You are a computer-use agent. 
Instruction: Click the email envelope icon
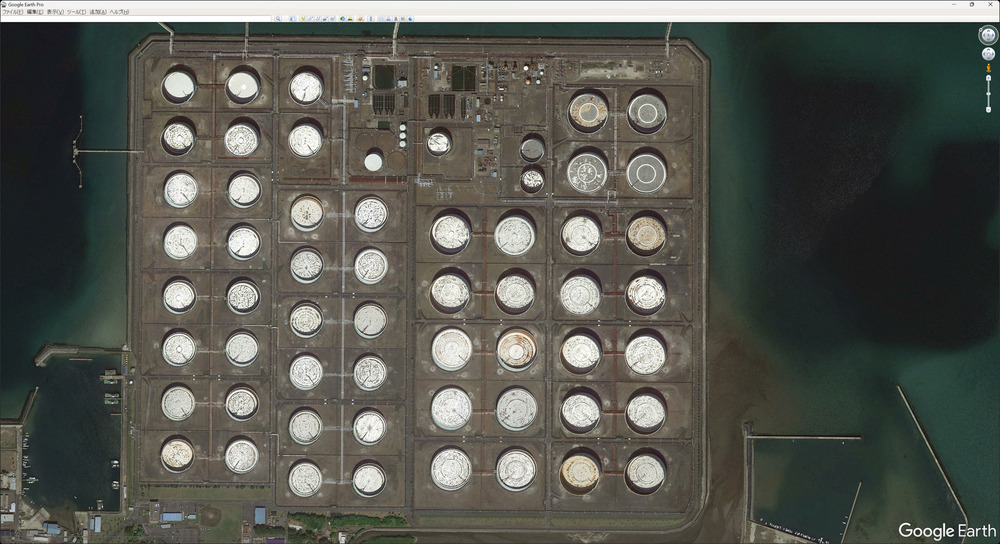(x=381, y=19)
